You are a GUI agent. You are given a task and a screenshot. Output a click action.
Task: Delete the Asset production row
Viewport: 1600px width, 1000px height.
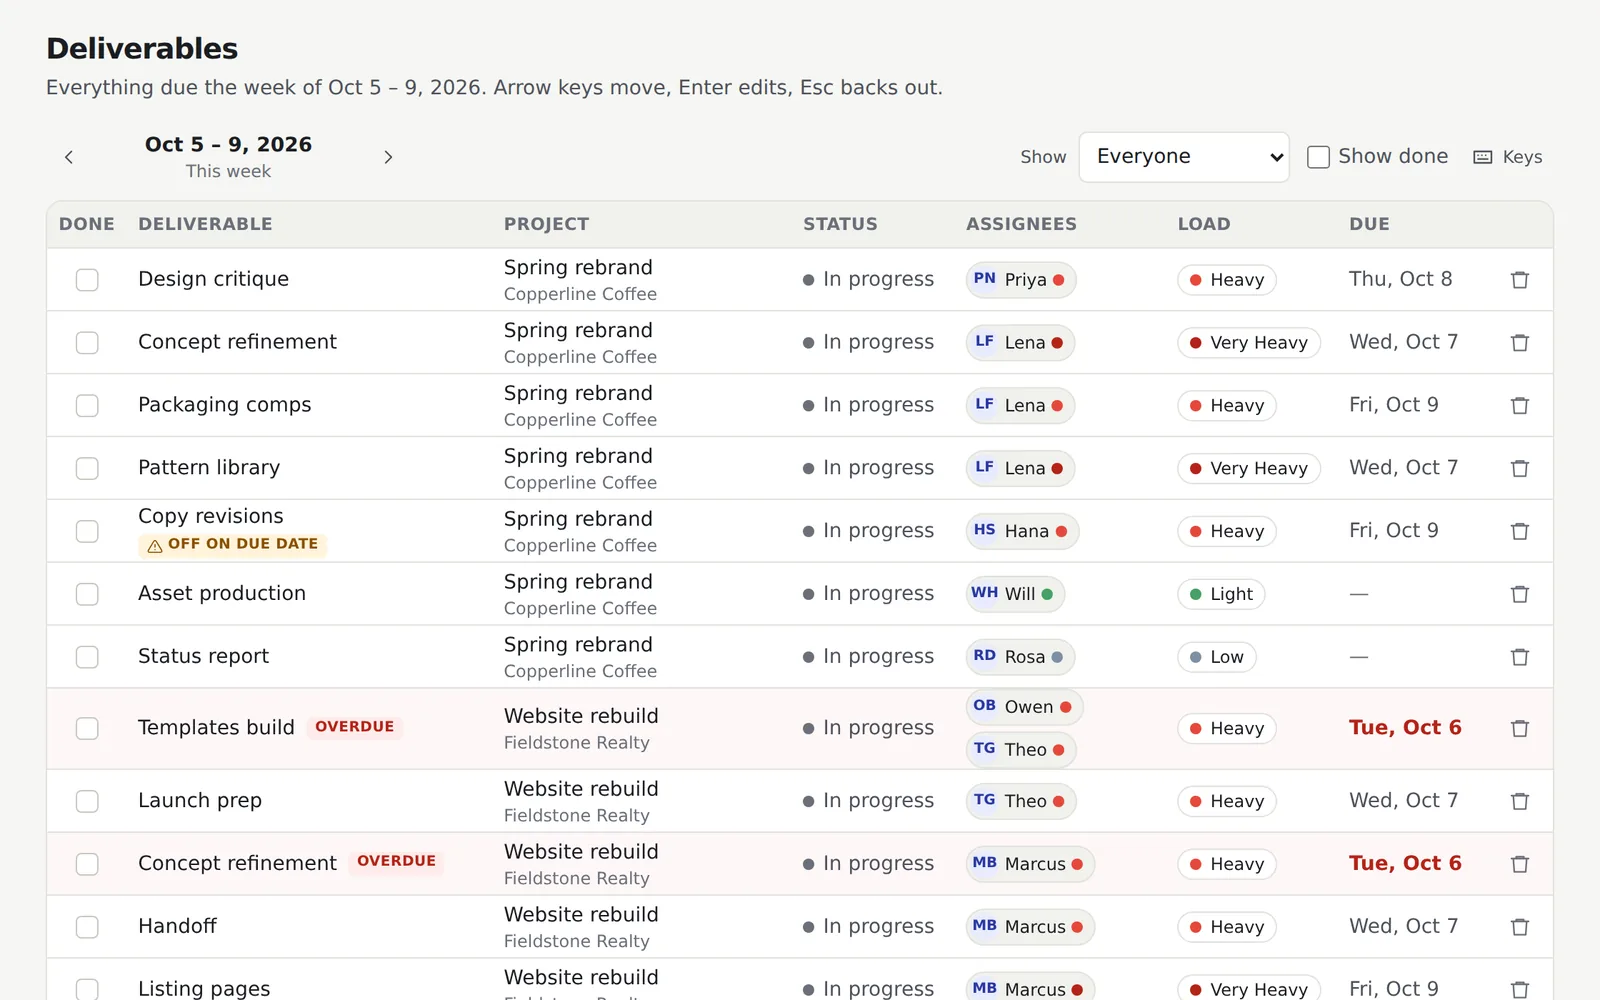1520,595
